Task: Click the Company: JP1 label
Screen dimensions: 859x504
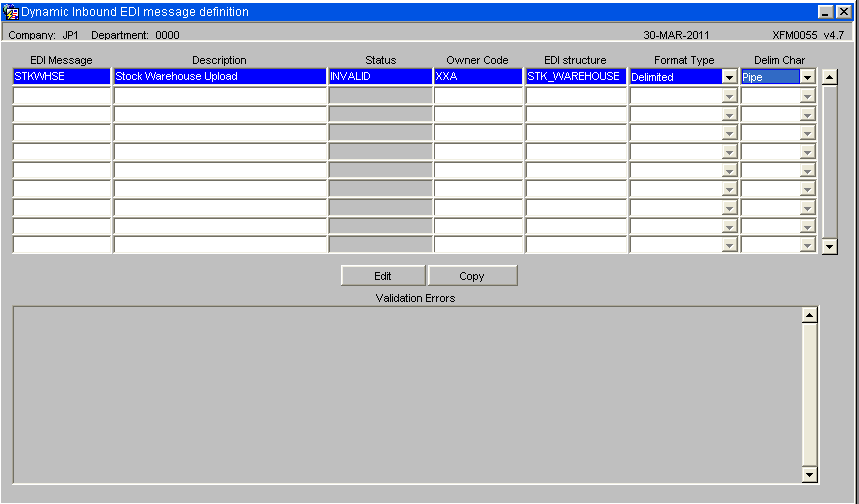Action: pos(43,35)
